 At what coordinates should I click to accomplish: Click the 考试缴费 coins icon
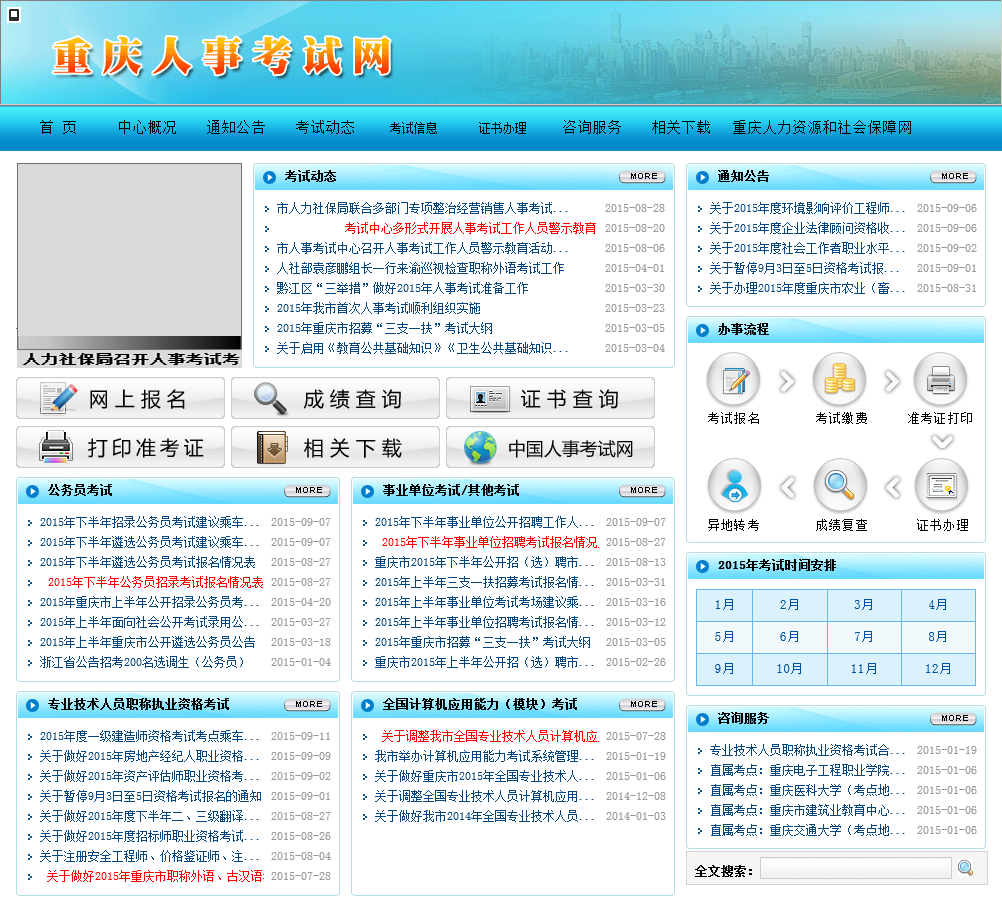coord(840,379)
